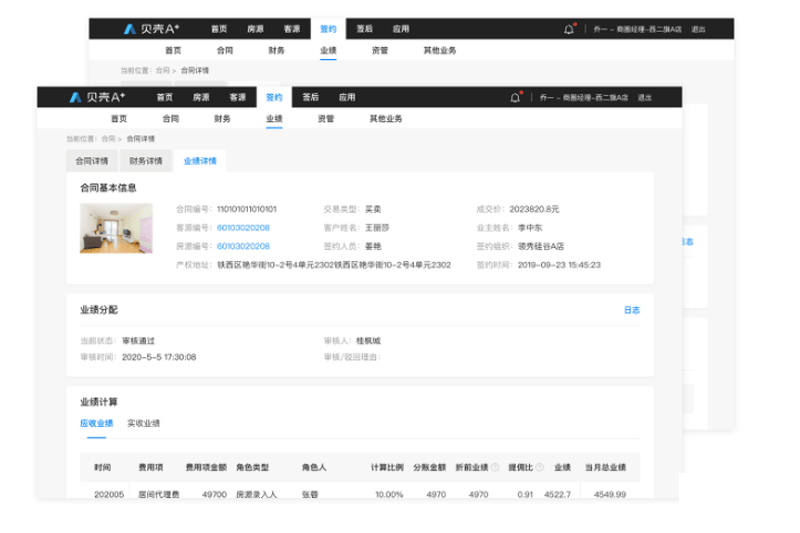Go to 其他业务 in front window sub-navigation
Screen dimensions: 800x533
point(386,118)
